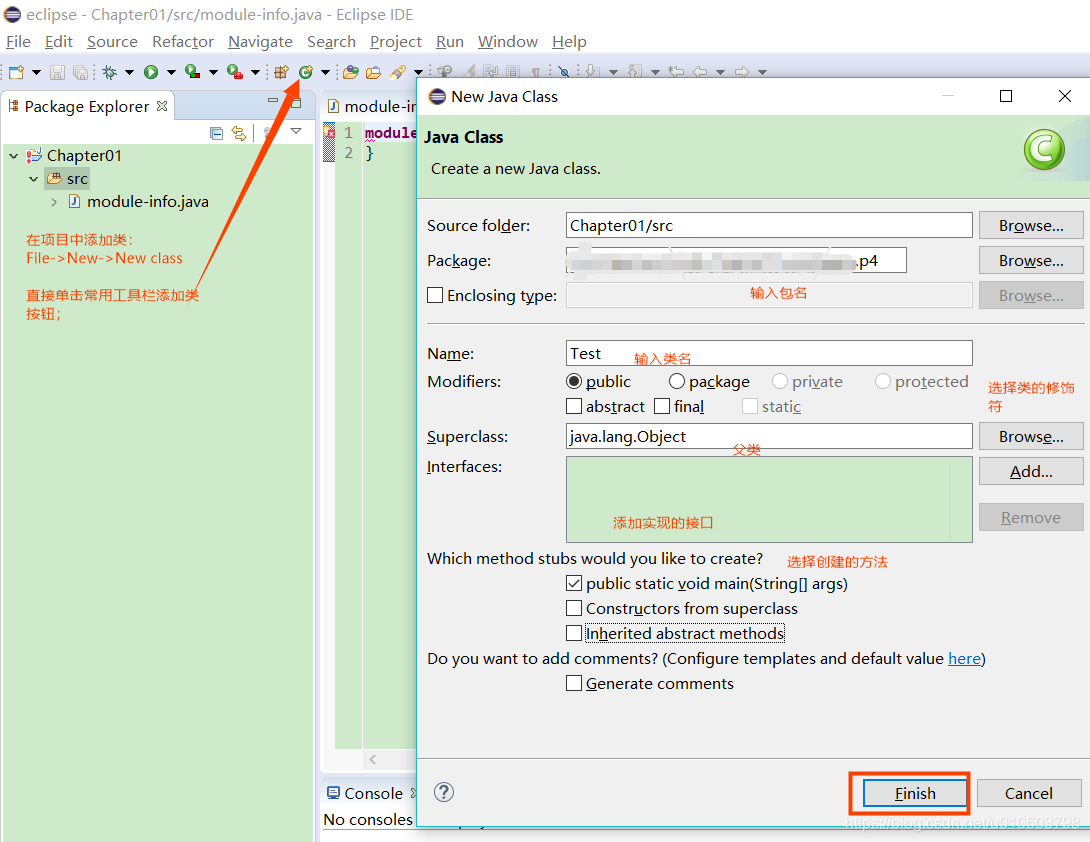Open Package Explorer view menu triangle

[296, 131]
